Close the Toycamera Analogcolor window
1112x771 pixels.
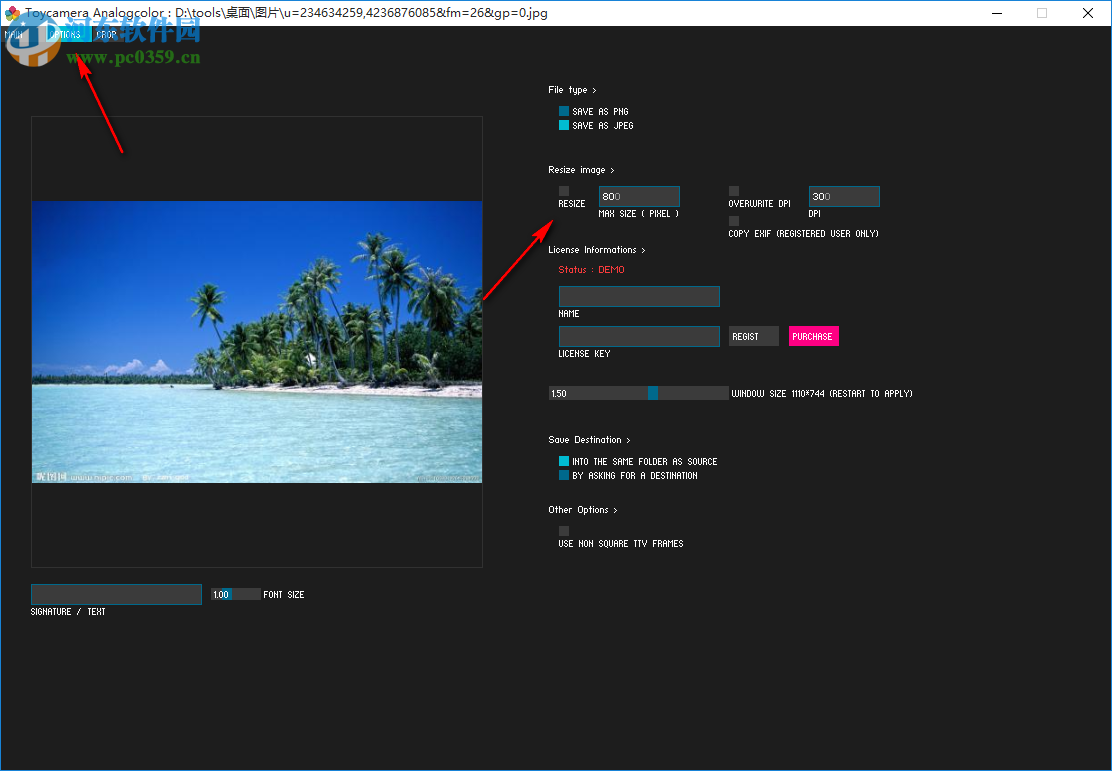[1088, 13]
